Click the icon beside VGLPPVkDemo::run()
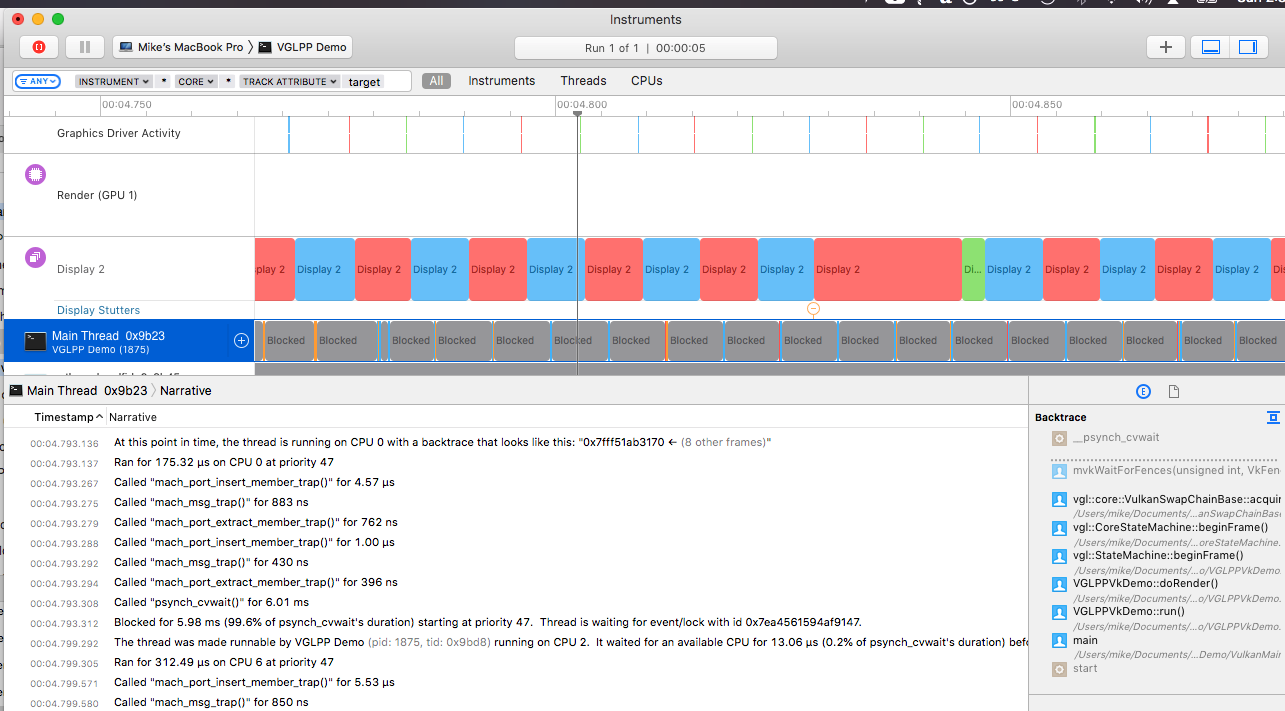1285x711 pixels. coord(1059,612)
